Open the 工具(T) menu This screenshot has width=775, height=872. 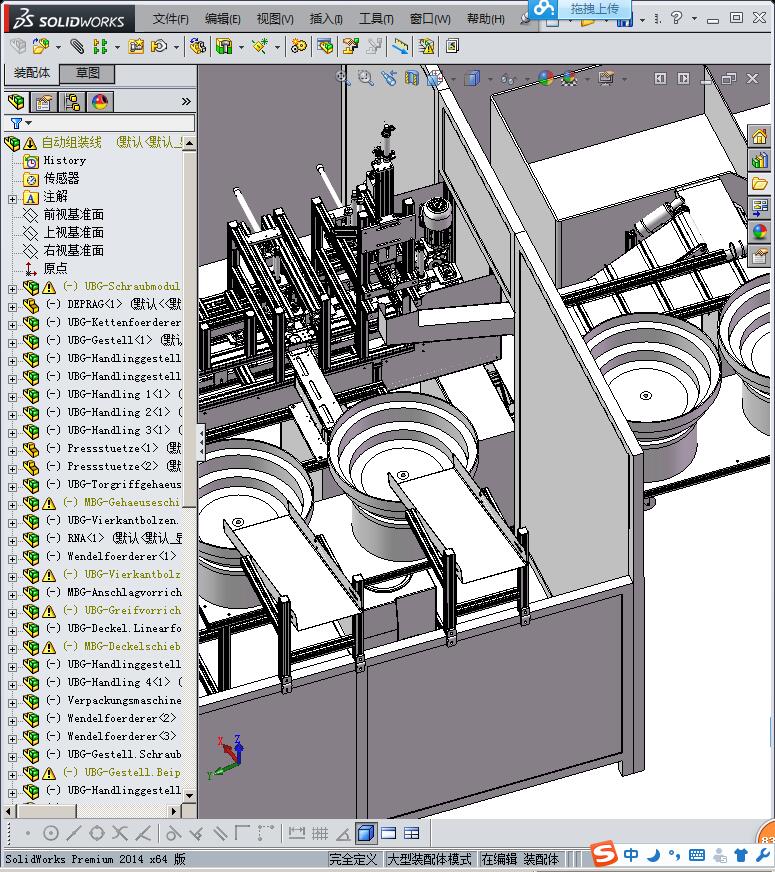point(376,19)
